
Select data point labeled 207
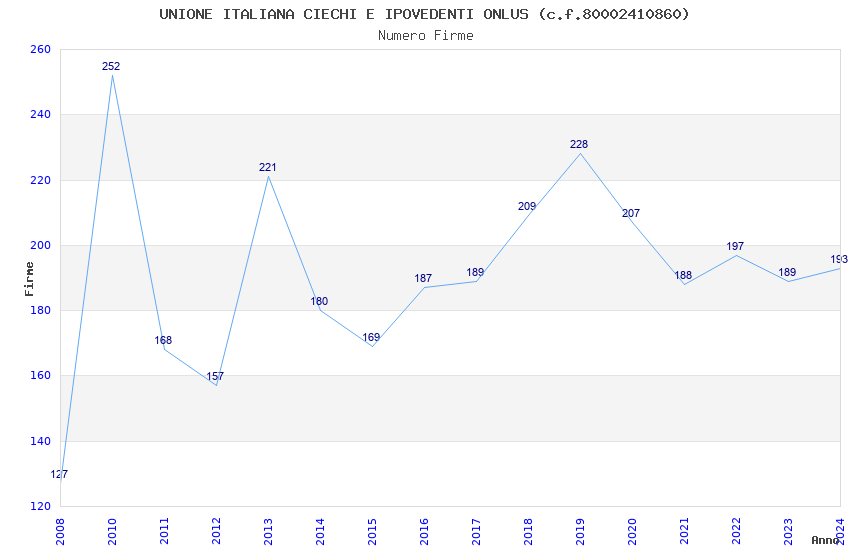pyautogui.click(x=631, y=213)
